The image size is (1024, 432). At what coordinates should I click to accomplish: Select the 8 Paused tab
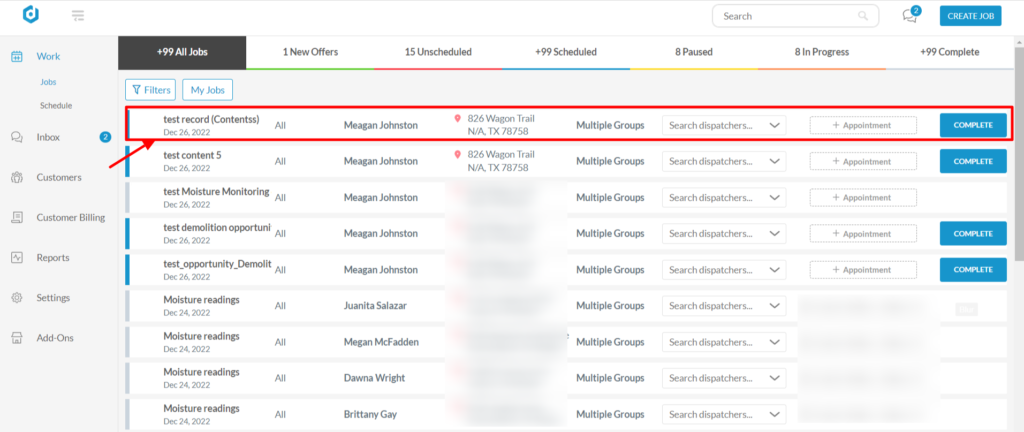point(693,52)
